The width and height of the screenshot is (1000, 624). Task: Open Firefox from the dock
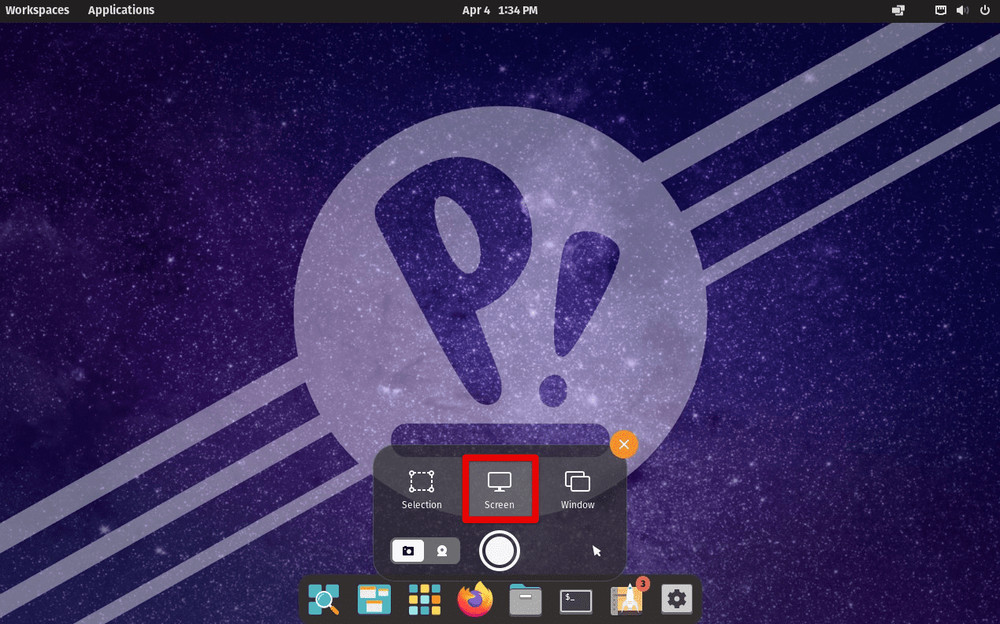[x=474, y=600]
